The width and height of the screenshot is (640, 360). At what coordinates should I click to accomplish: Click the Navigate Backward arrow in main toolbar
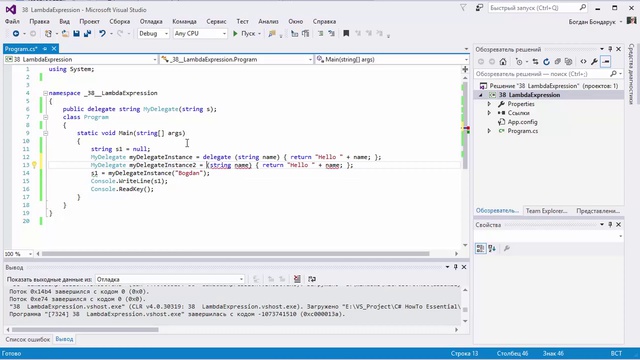click(x=16, y=33)
